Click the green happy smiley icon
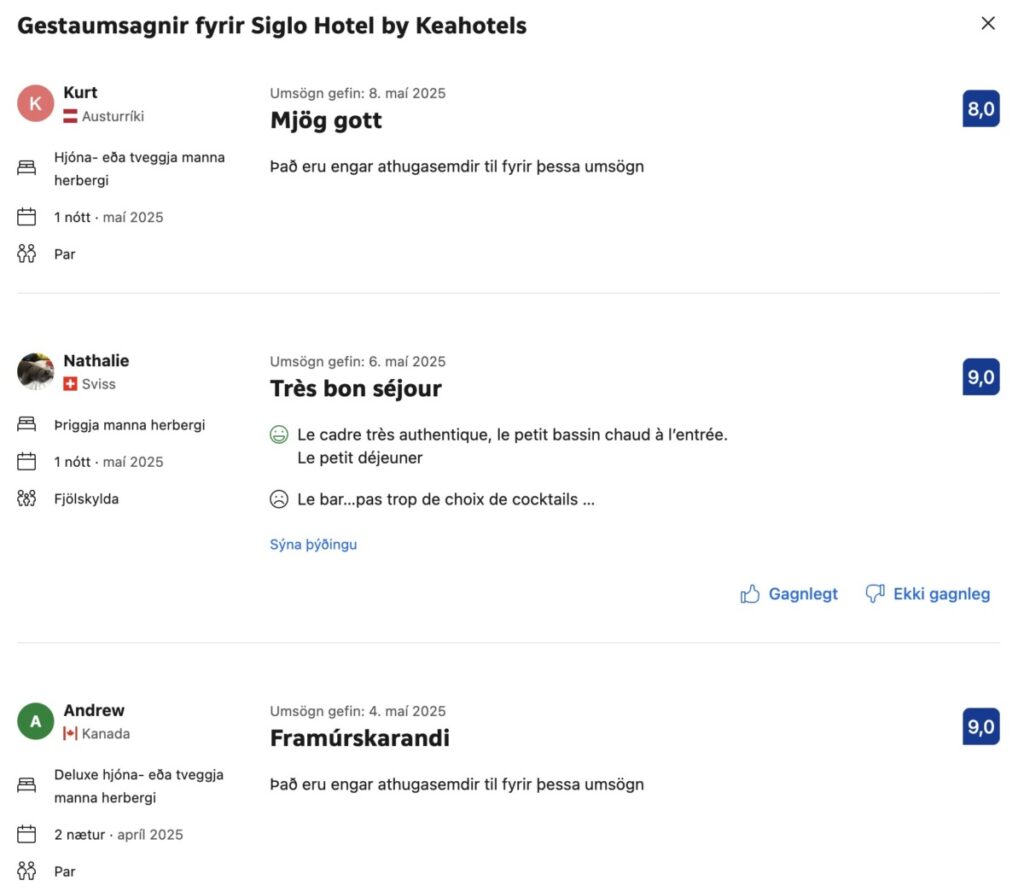 (279, 435)
